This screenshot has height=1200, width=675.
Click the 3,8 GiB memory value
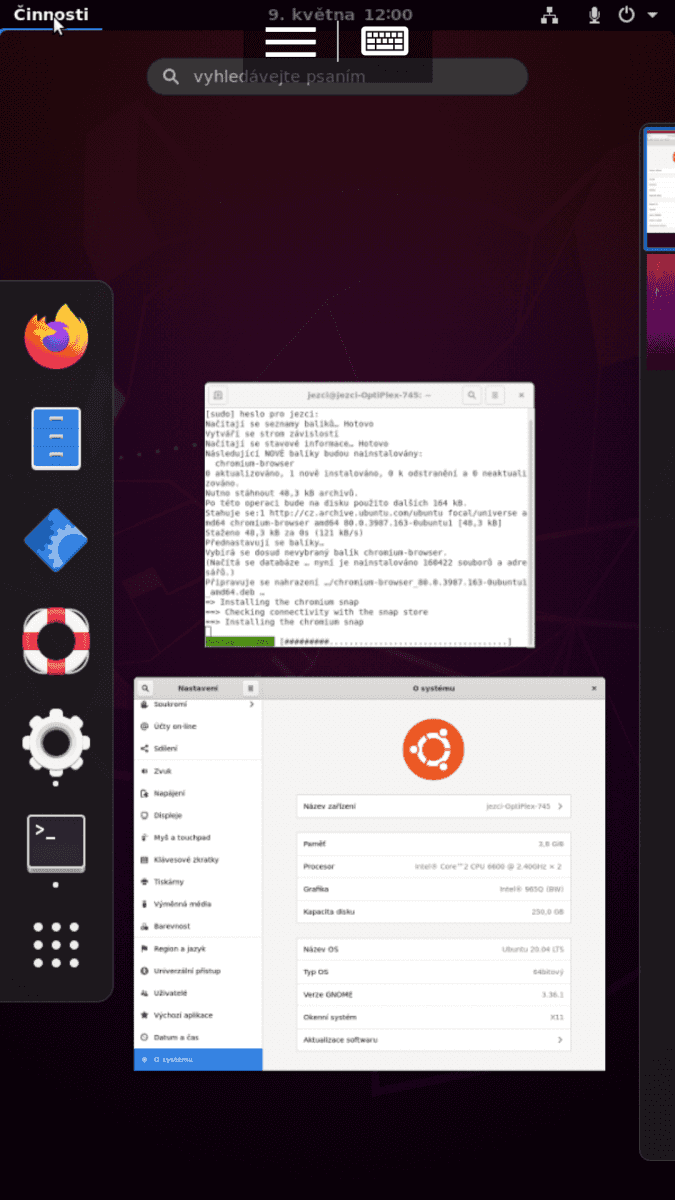pyautogui.click(x=551, y=844)
